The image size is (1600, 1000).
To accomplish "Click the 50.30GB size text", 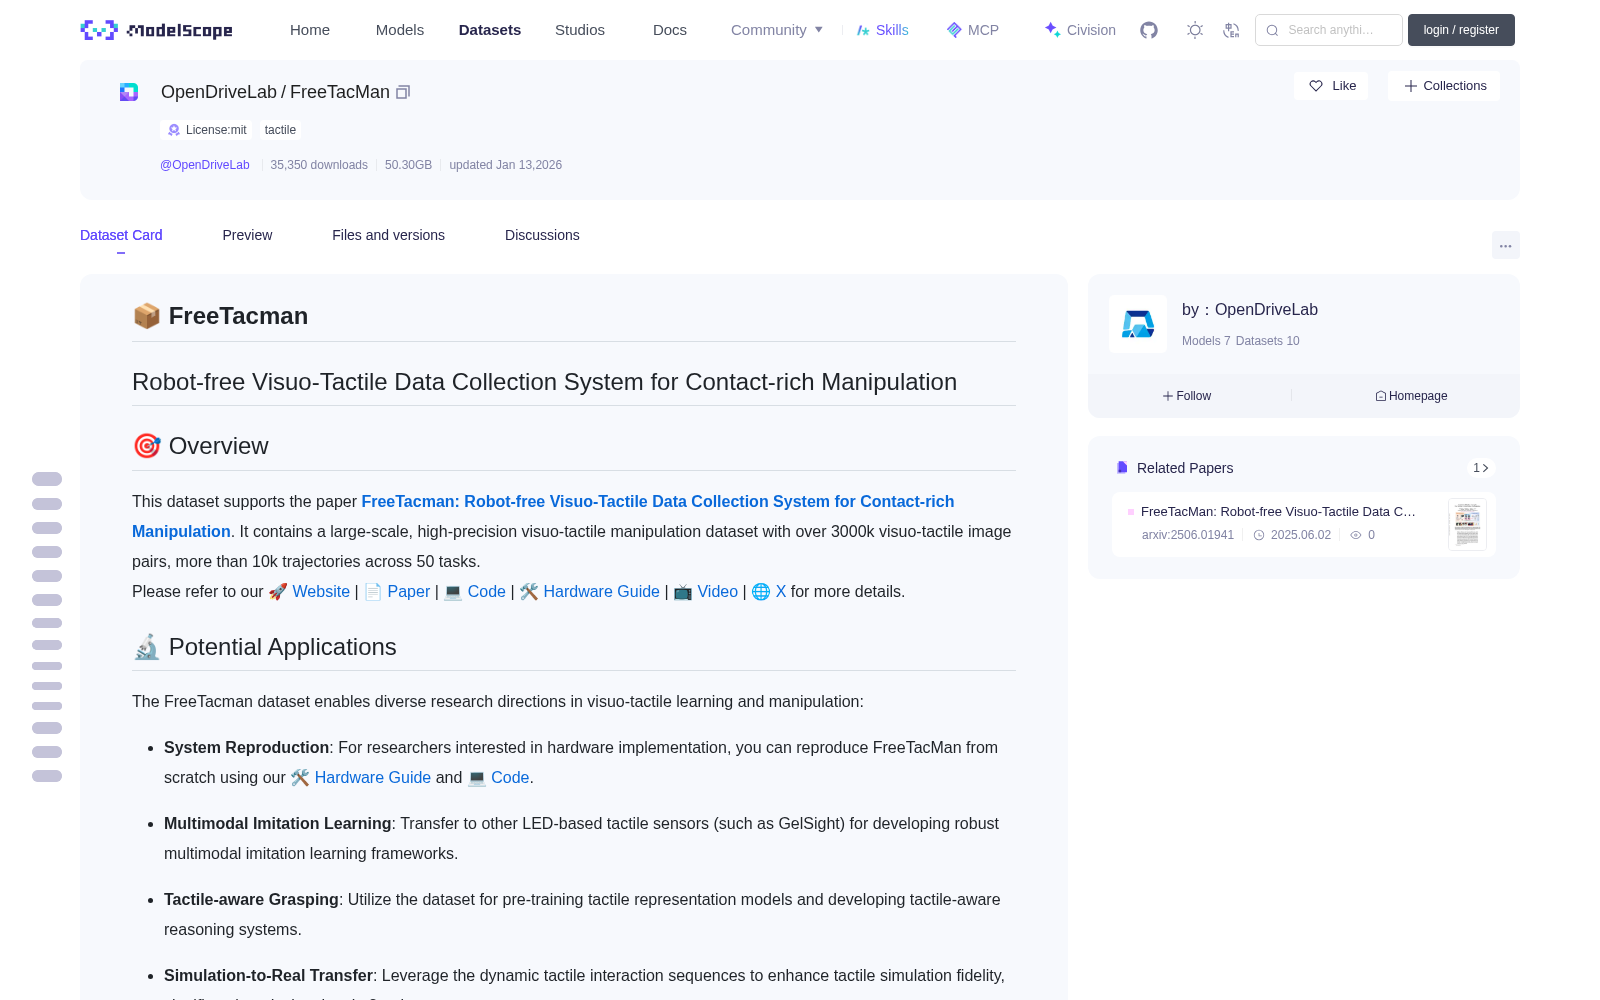I will coord(408,165).
